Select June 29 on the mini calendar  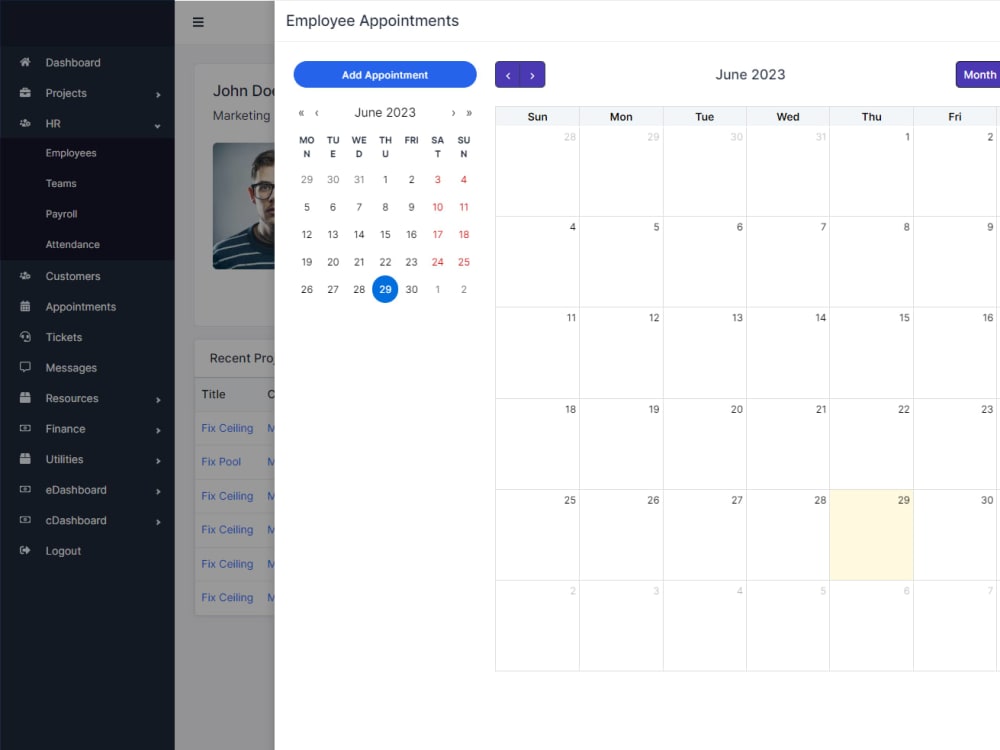coord(385,289)
